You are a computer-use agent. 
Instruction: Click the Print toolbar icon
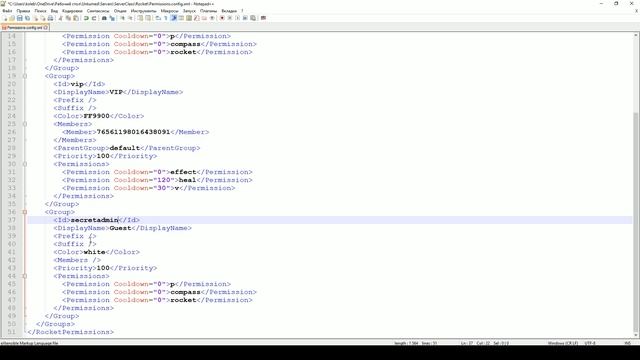tap(51, 18)
